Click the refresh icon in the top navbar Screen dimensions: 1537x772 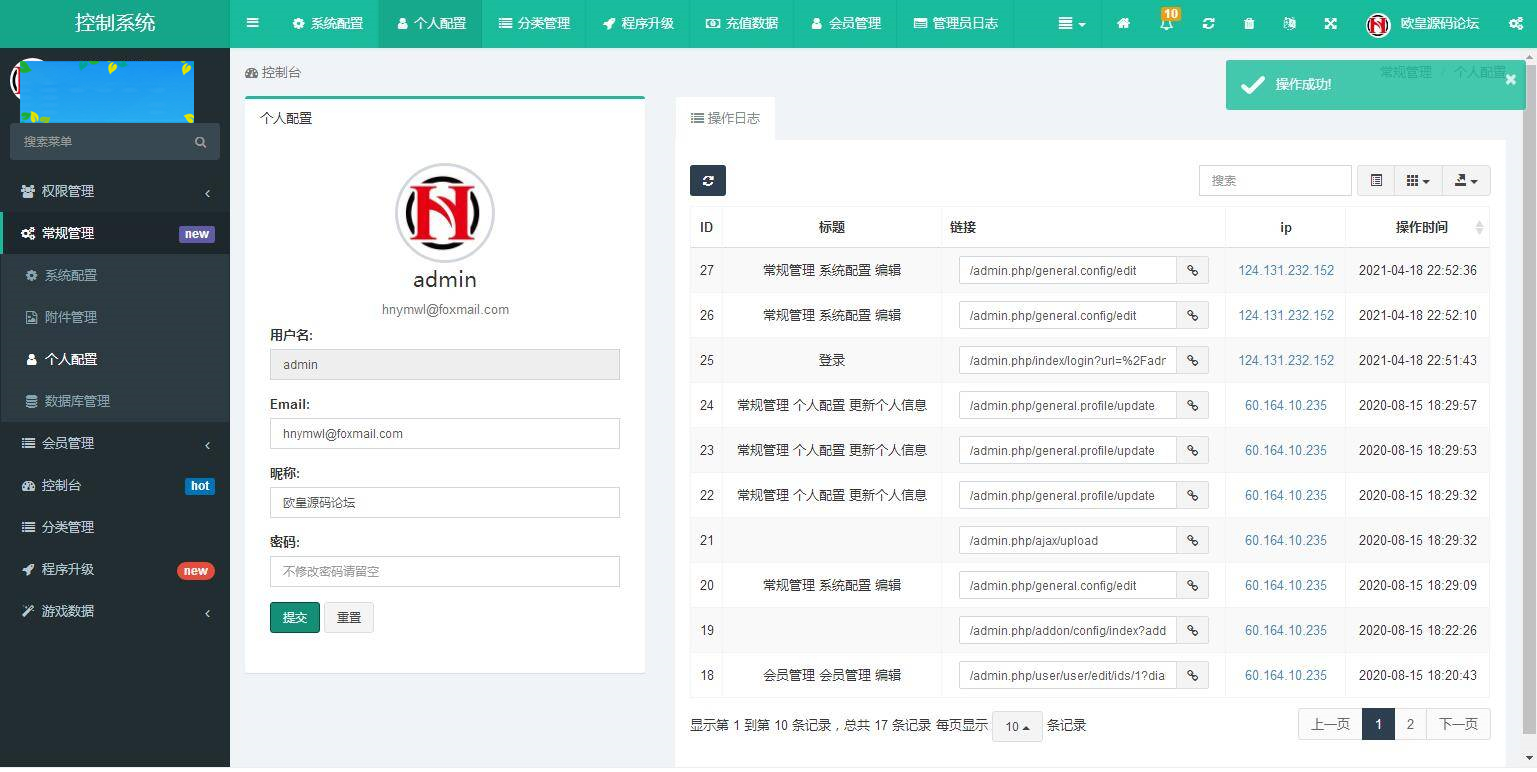point(1208,23)
